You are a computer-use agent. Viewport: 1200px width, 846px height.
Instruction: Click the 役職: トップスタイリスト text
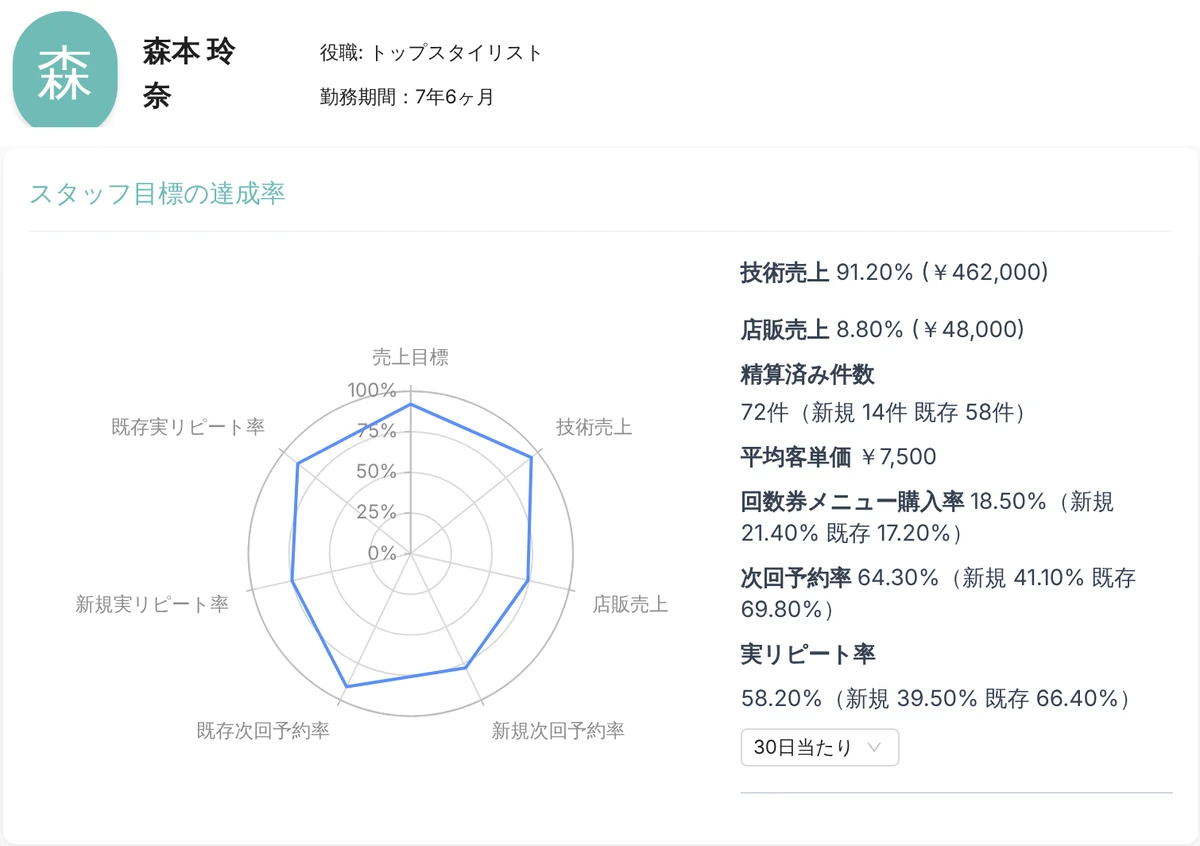(431, 53)
